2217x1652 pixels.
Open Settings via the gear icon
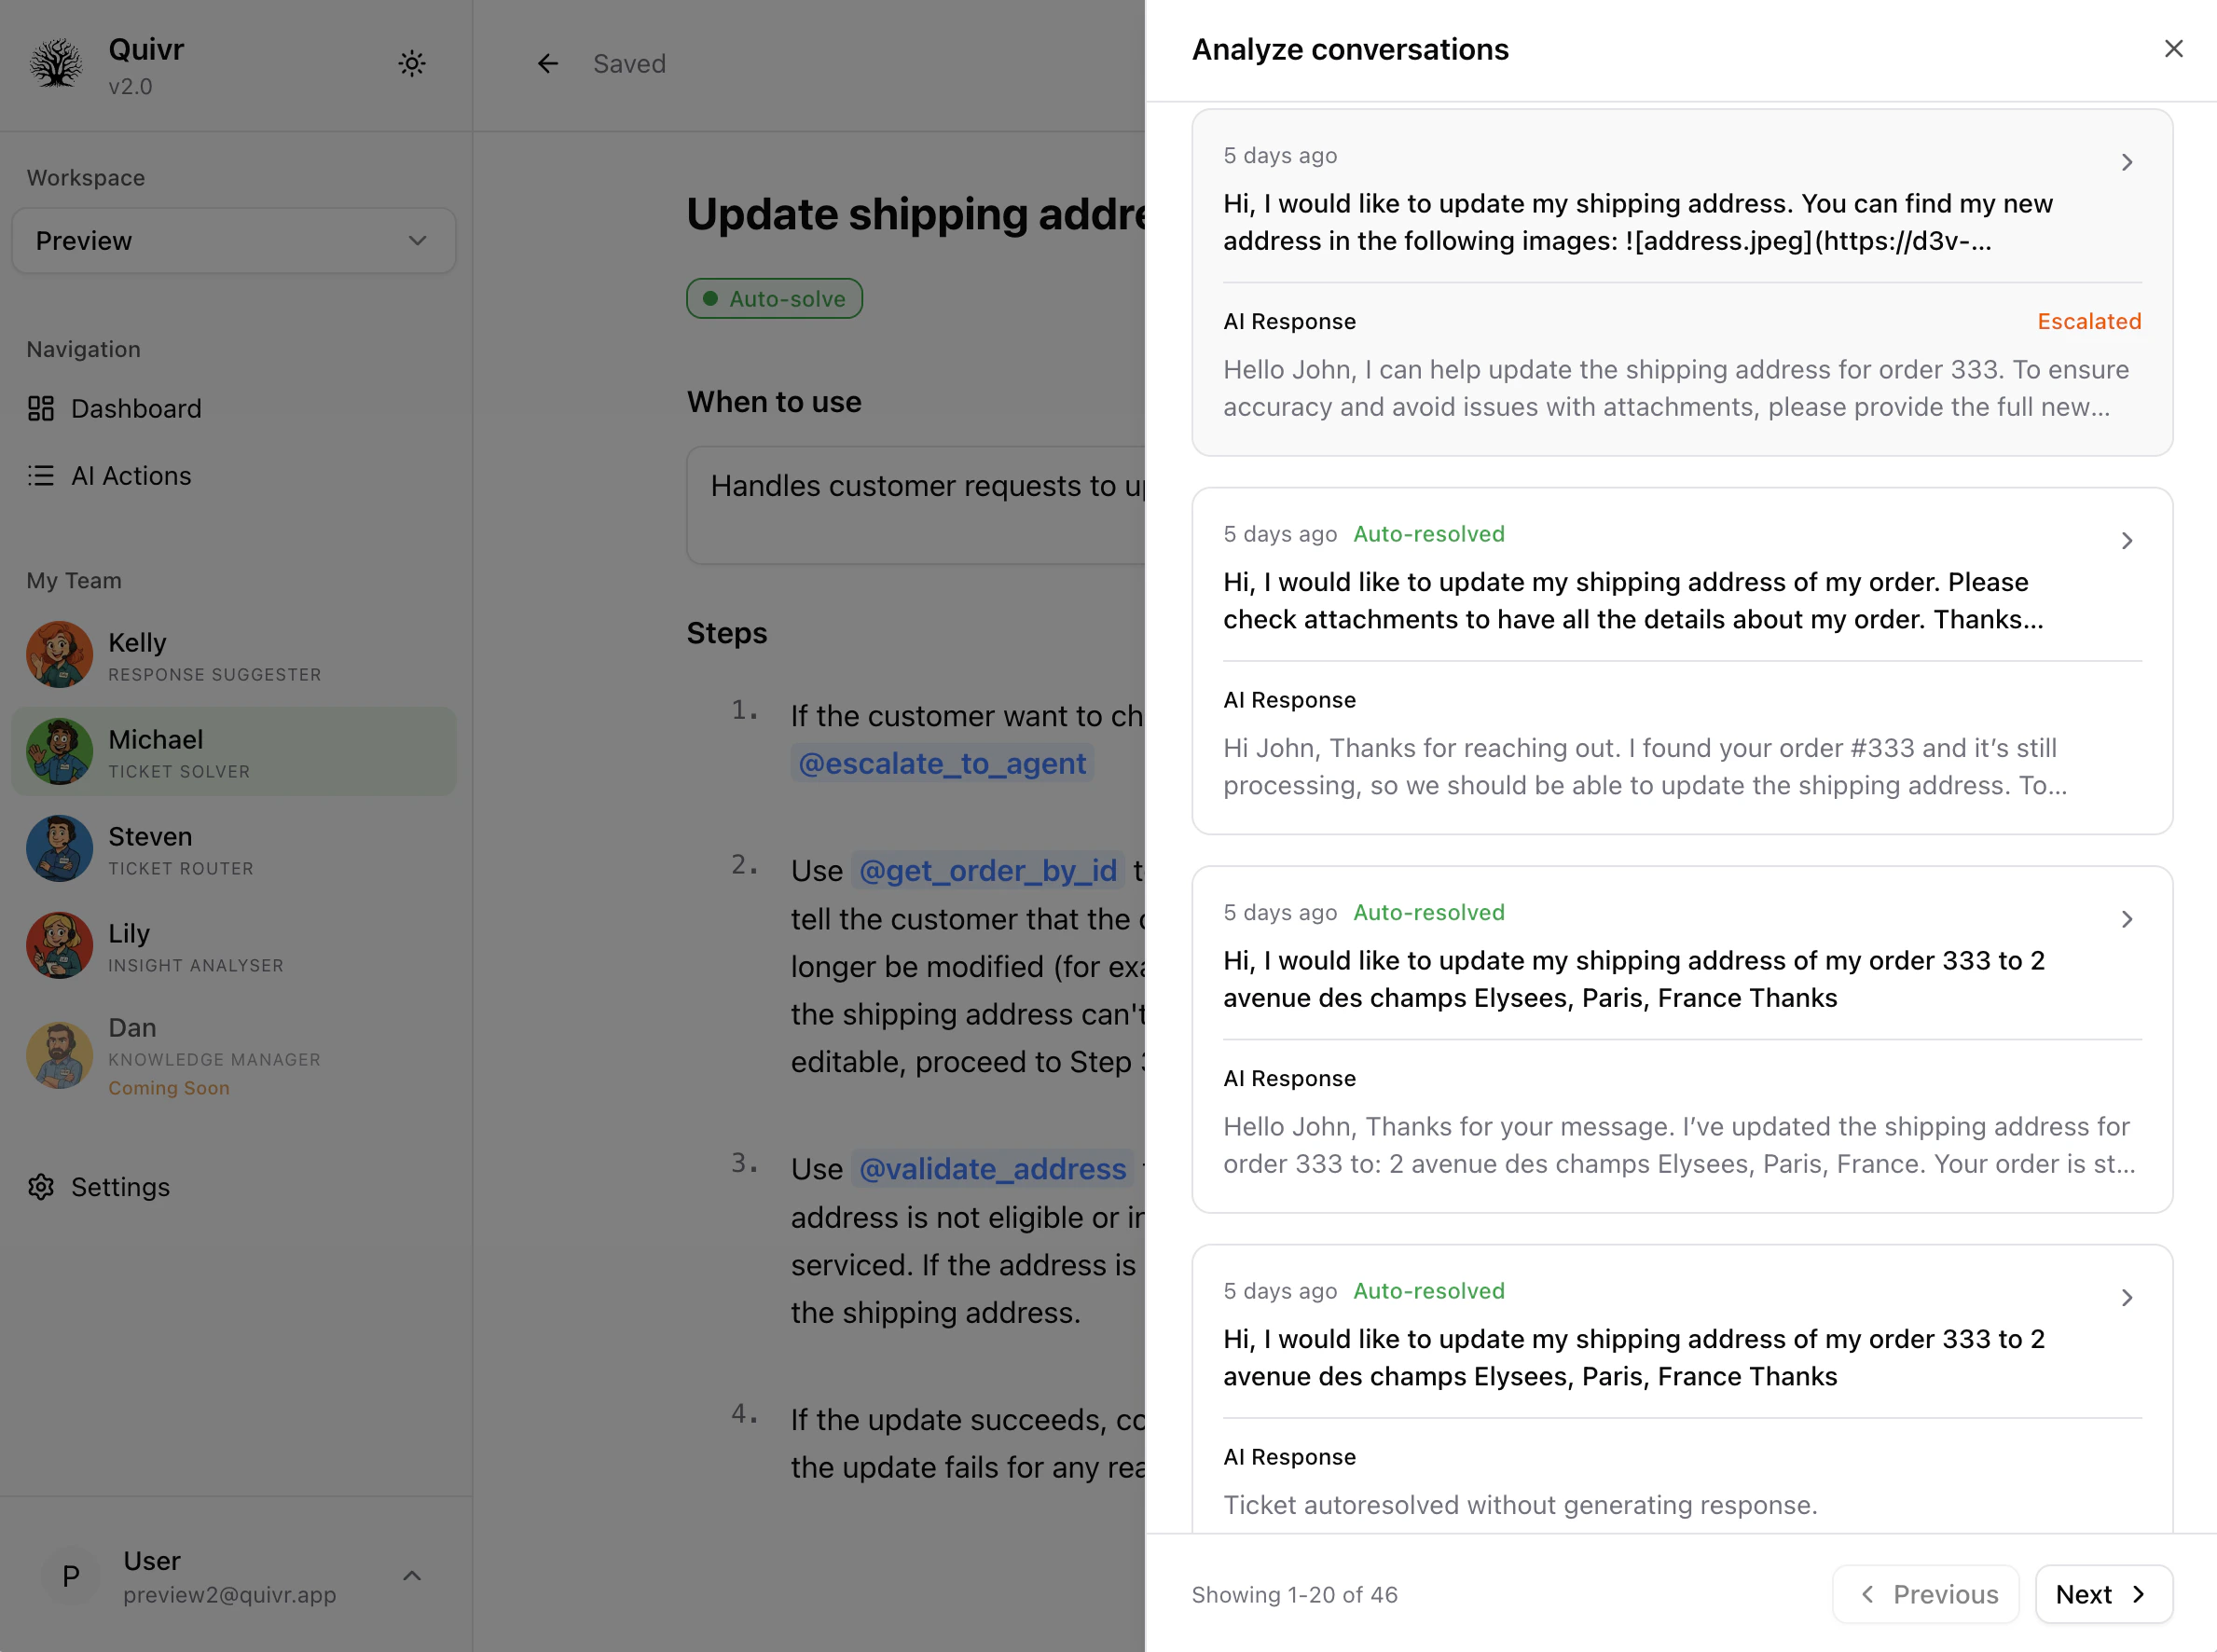pyautogui.click(x=41, y=1187)
